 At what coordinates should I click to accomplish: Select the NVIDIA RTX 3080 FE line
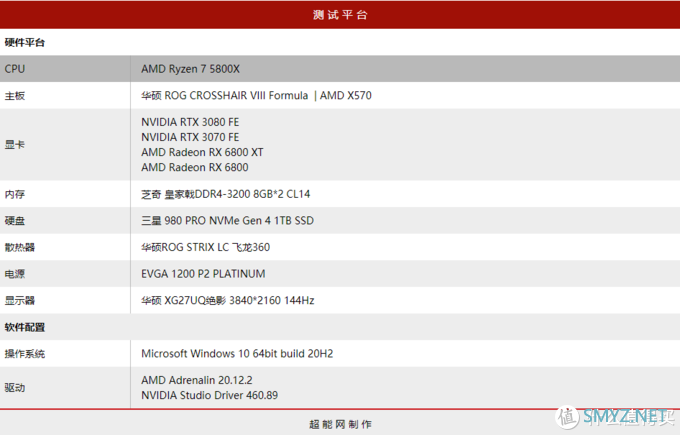[x=190, y=122]
